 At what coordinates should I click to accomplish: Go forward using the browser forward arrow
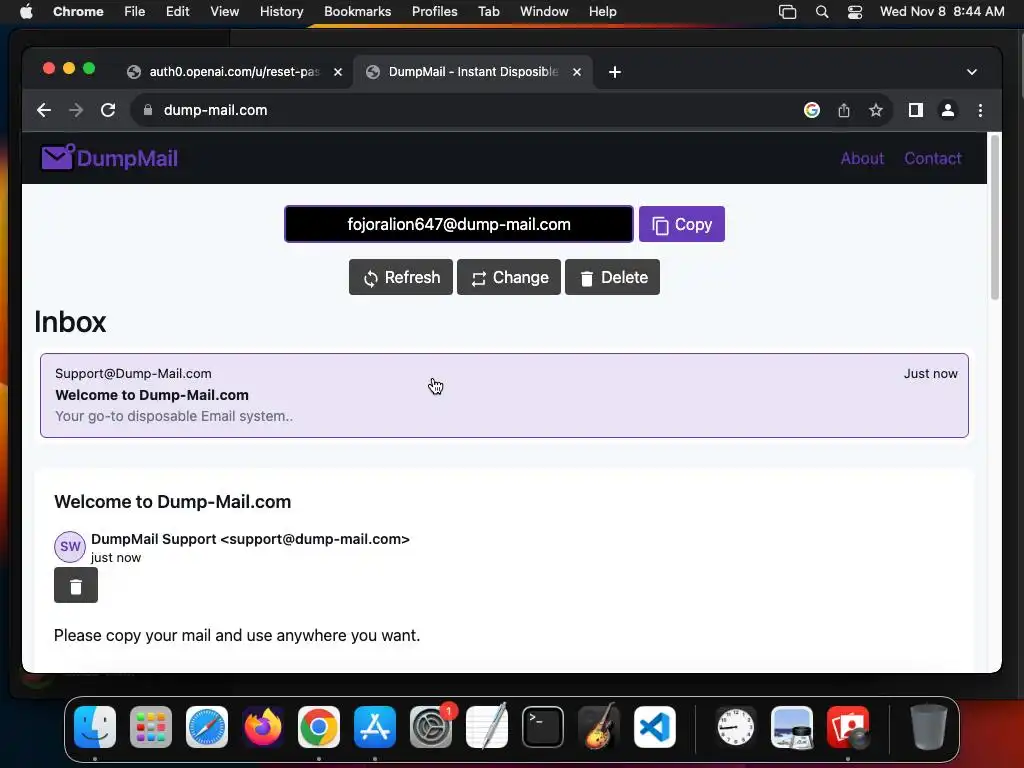(x=76, y=110)
